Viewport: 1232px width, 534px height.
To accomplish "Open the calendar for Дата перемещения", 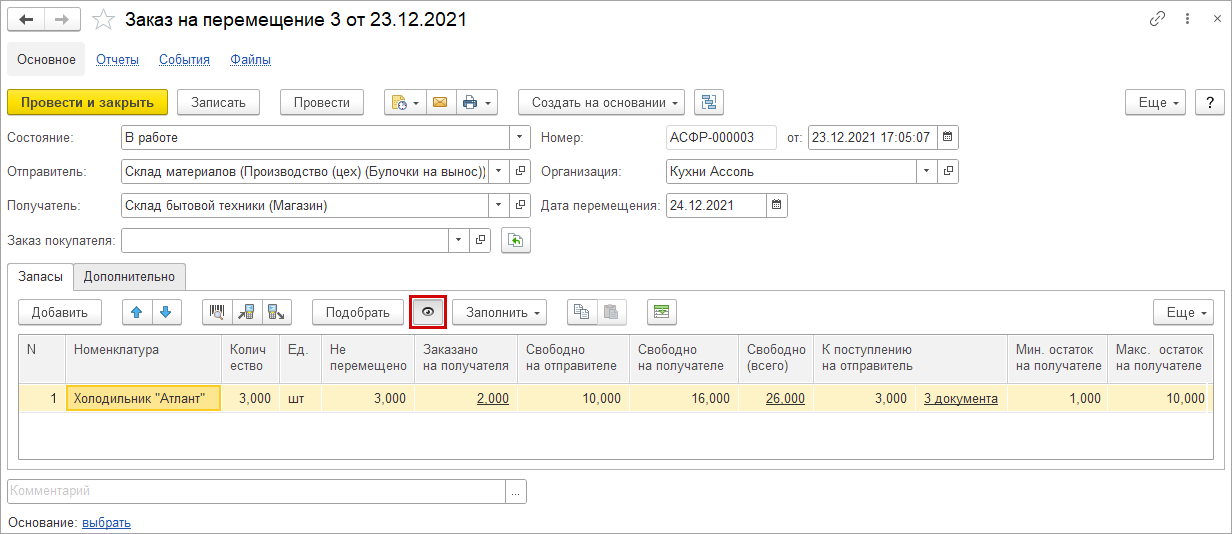I will click(777, 205).
